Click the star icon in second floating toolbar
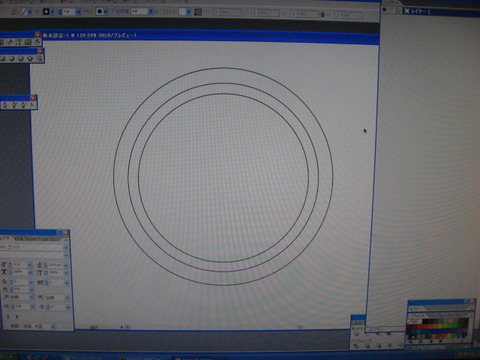480x360 pixels. pos(30,59)
